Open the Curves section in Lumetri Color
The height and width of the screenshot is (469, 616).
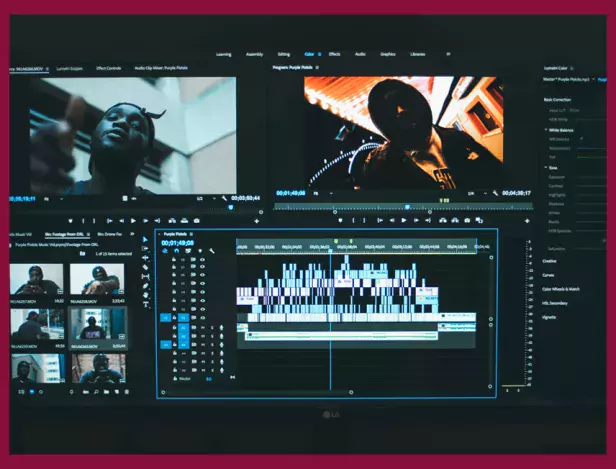pos(548,275)
